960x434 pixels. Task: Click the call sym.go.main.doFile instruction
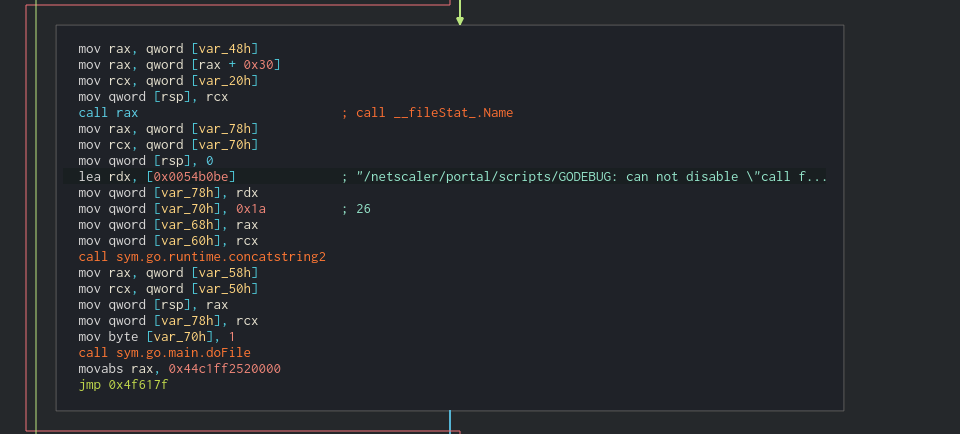click(x=165, y=353)
